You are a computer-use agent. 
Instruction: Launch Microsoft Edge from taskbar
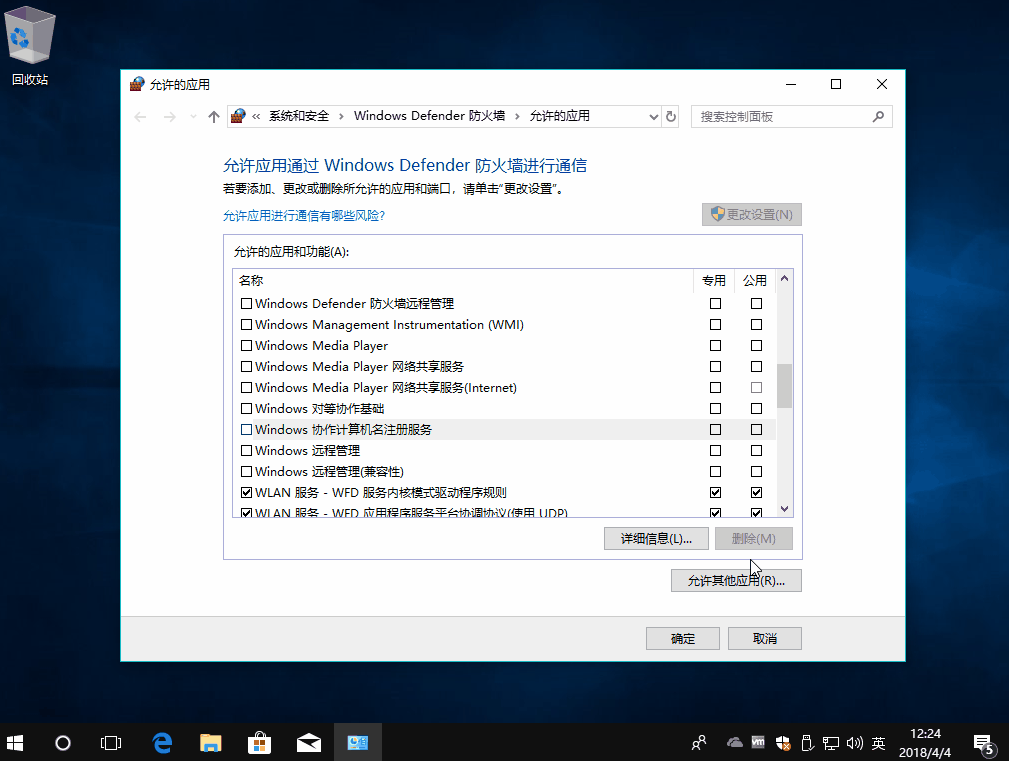pos(162,743)
